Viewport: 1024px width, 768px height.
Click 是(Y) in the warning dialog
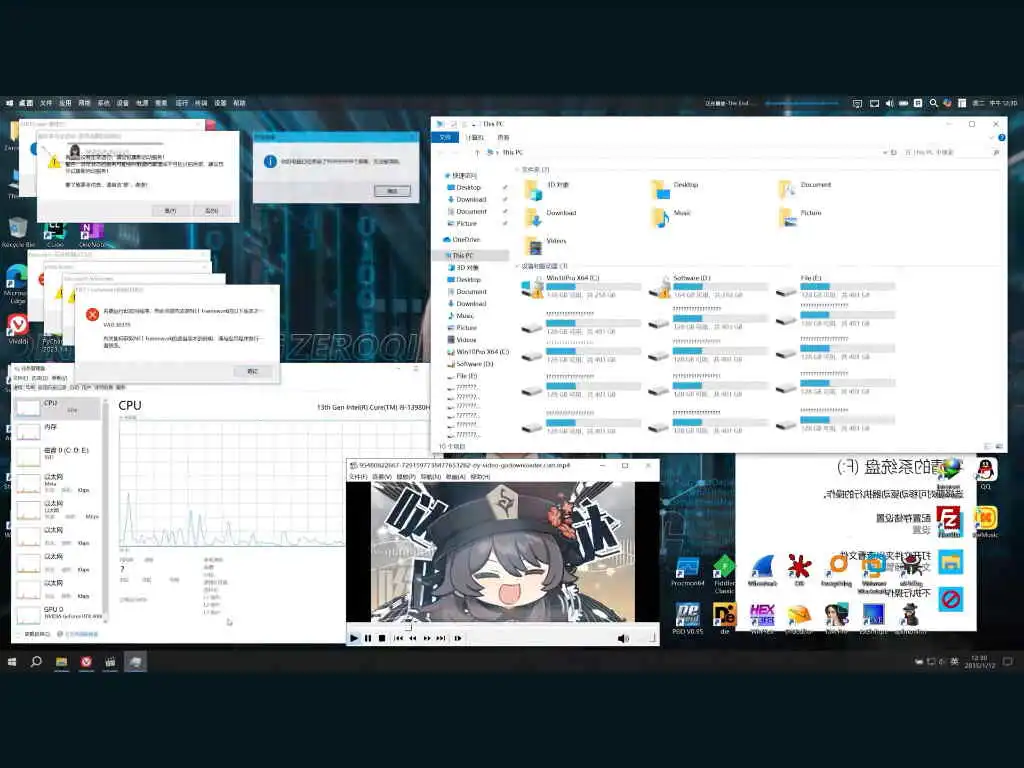coord(170,211)
